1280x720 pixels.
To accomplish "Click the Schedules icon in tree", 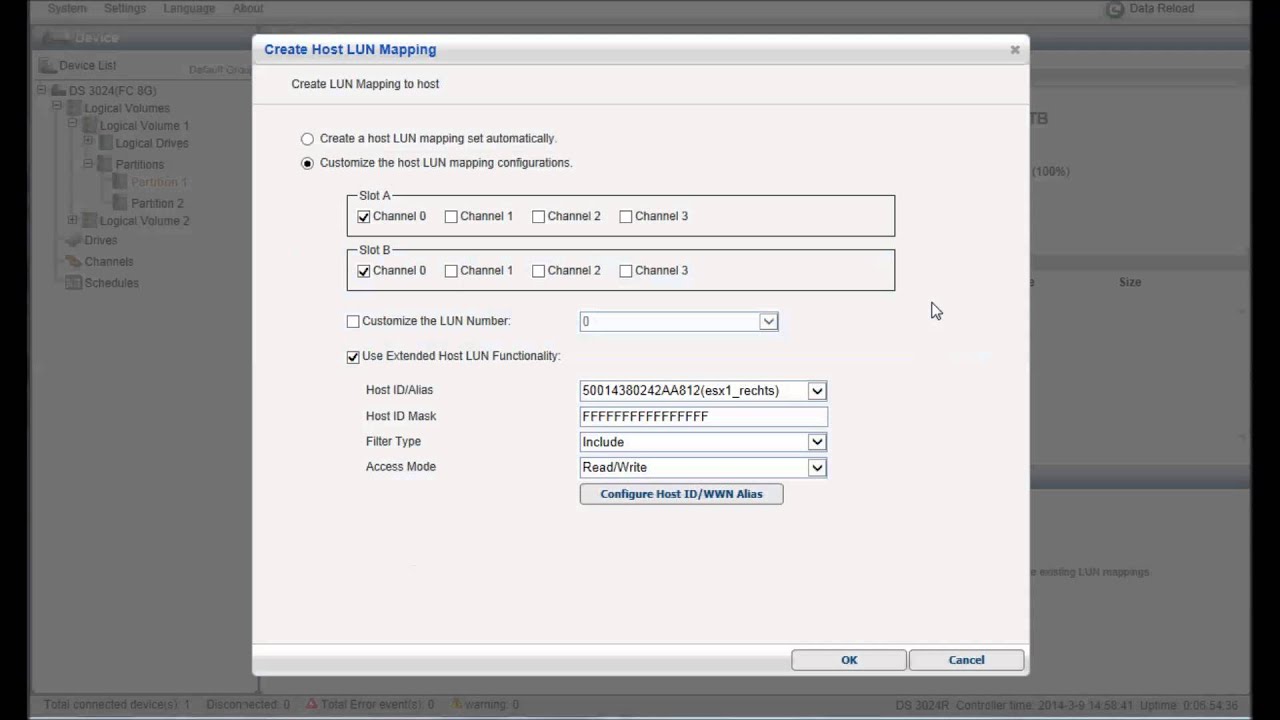I will pos(73,283).
